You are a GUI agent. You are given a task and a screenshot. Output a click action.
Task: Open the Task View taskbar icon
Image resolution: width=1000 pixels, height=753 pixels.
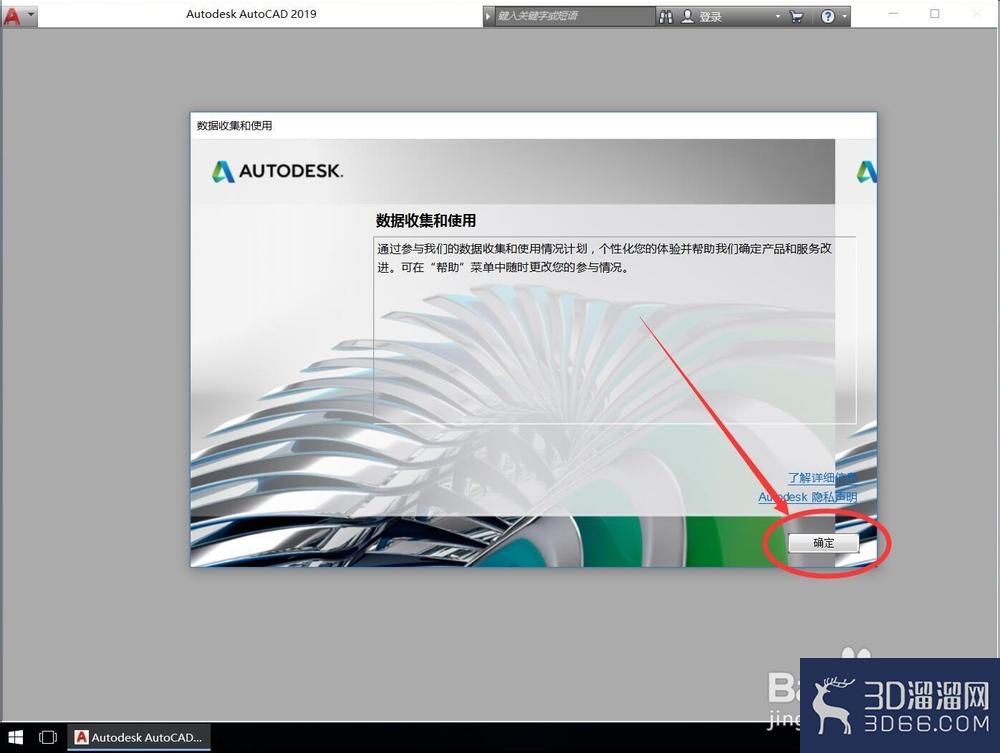click(48, 737)
